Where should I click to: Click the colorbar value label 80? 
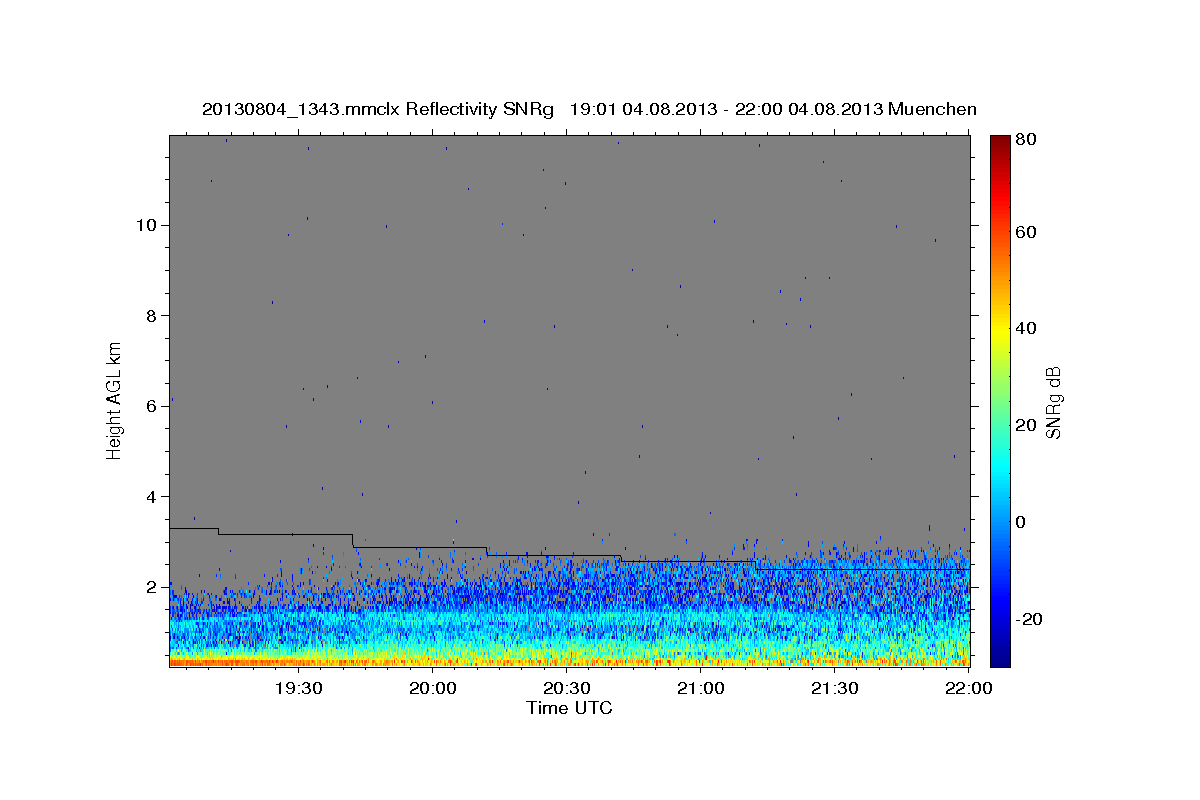1024,139
